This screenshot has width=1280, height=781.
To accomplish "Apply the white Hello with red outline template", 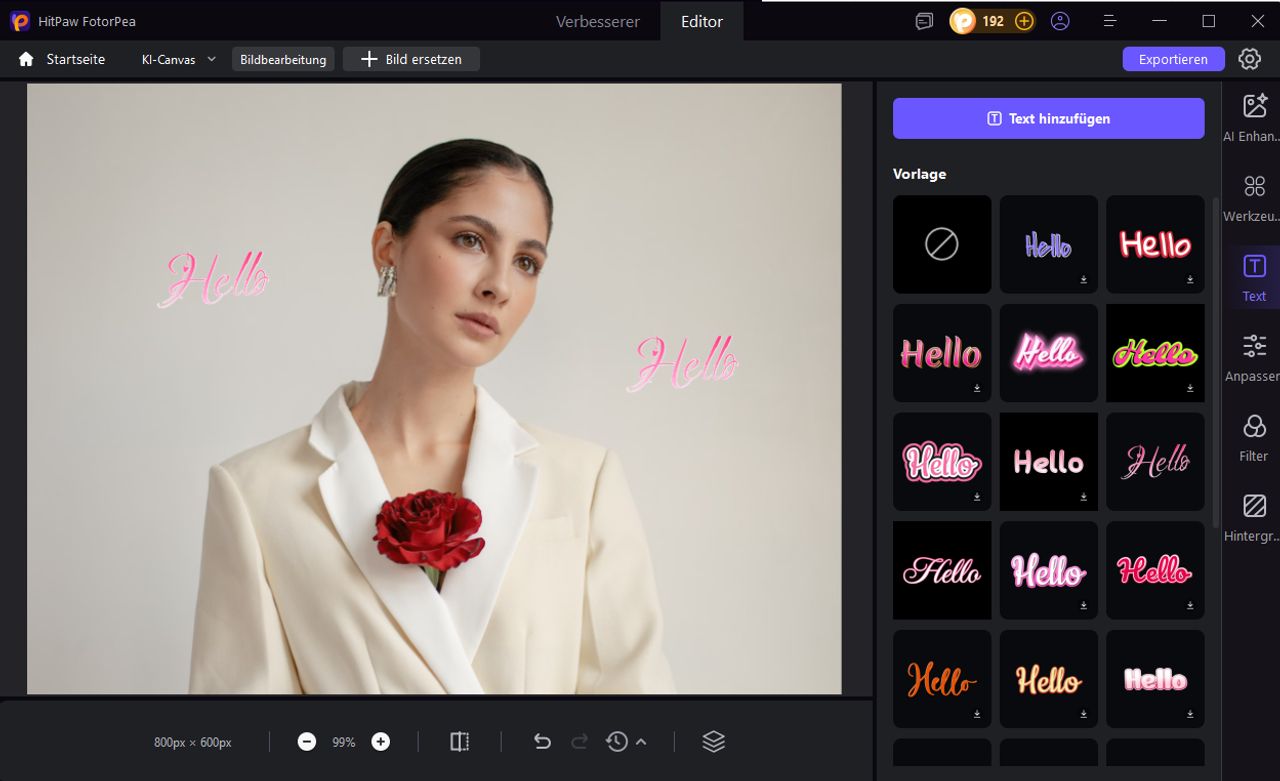I will pyautogui.click(x=1155, y=244).
